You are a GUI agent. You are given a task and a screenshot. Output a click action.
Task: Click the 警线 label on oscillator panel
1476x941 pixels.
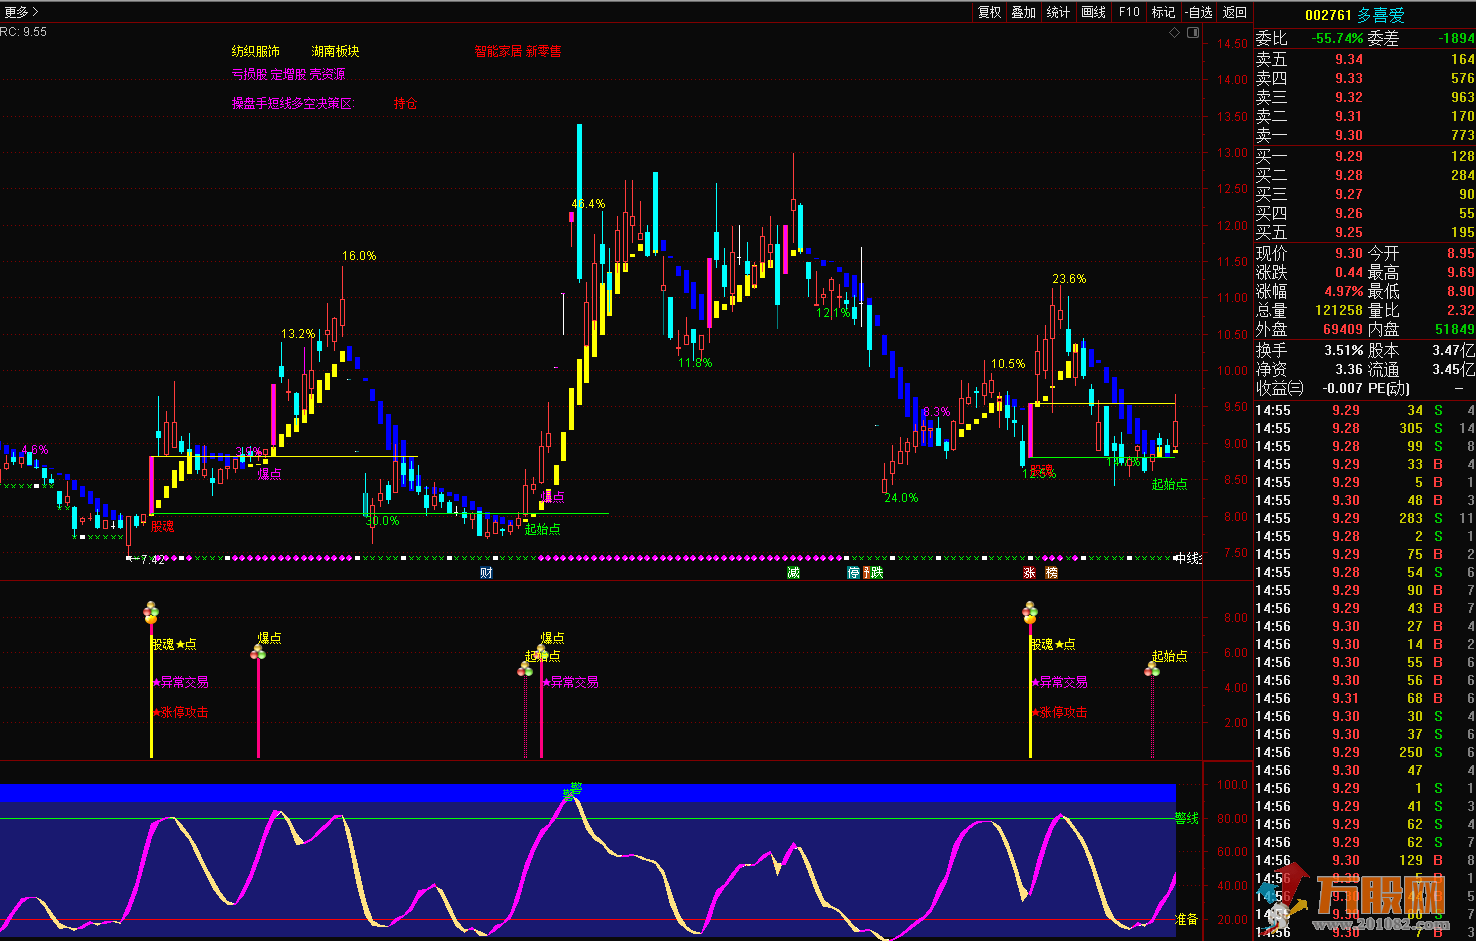coord(1187,818)
